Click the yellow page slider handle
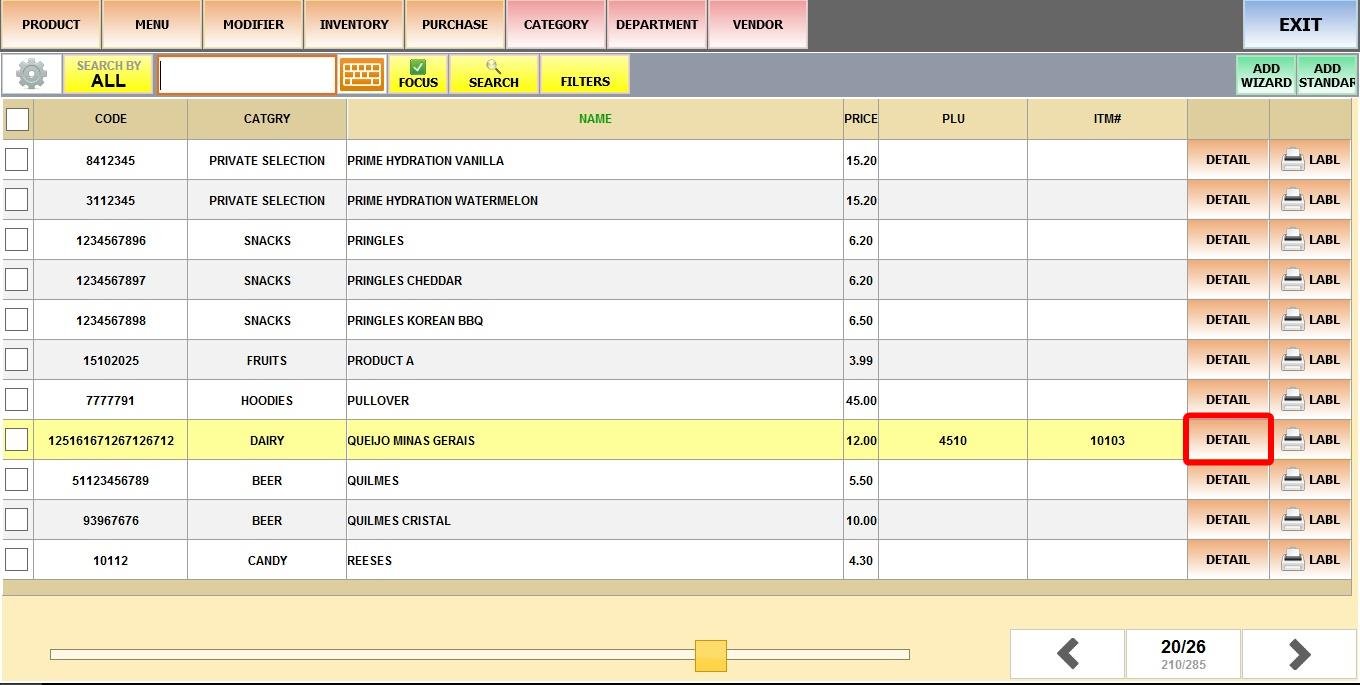 click(x=711, y=655)
